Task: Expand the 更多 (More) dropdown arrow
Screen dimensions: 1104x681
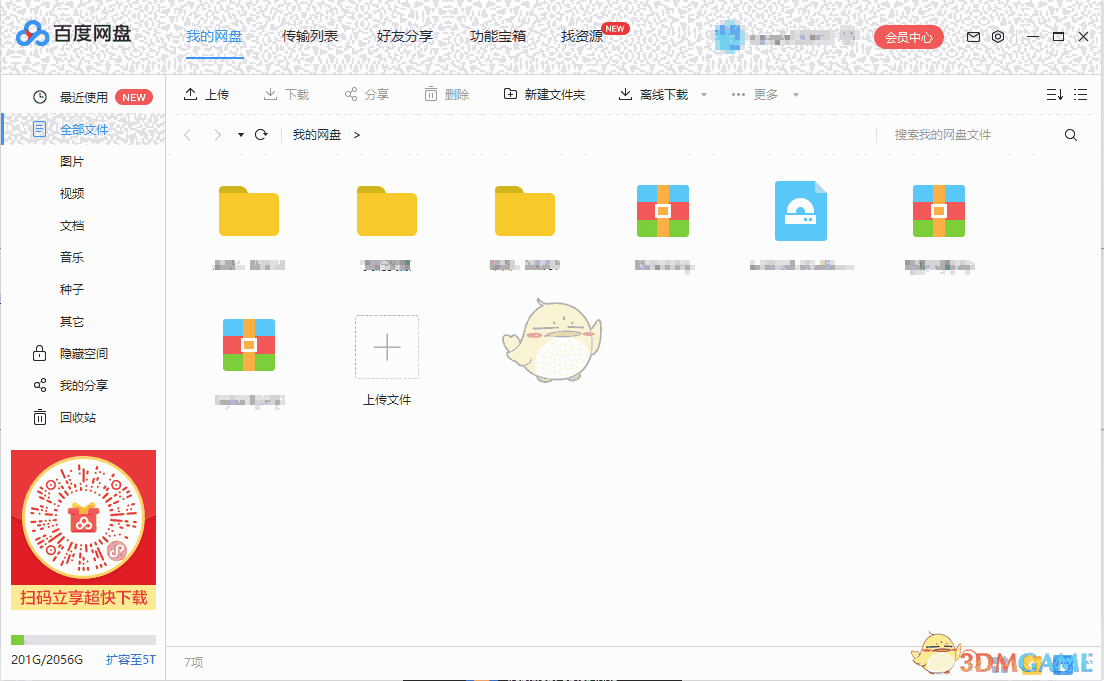Action: (x=796, y=94)
